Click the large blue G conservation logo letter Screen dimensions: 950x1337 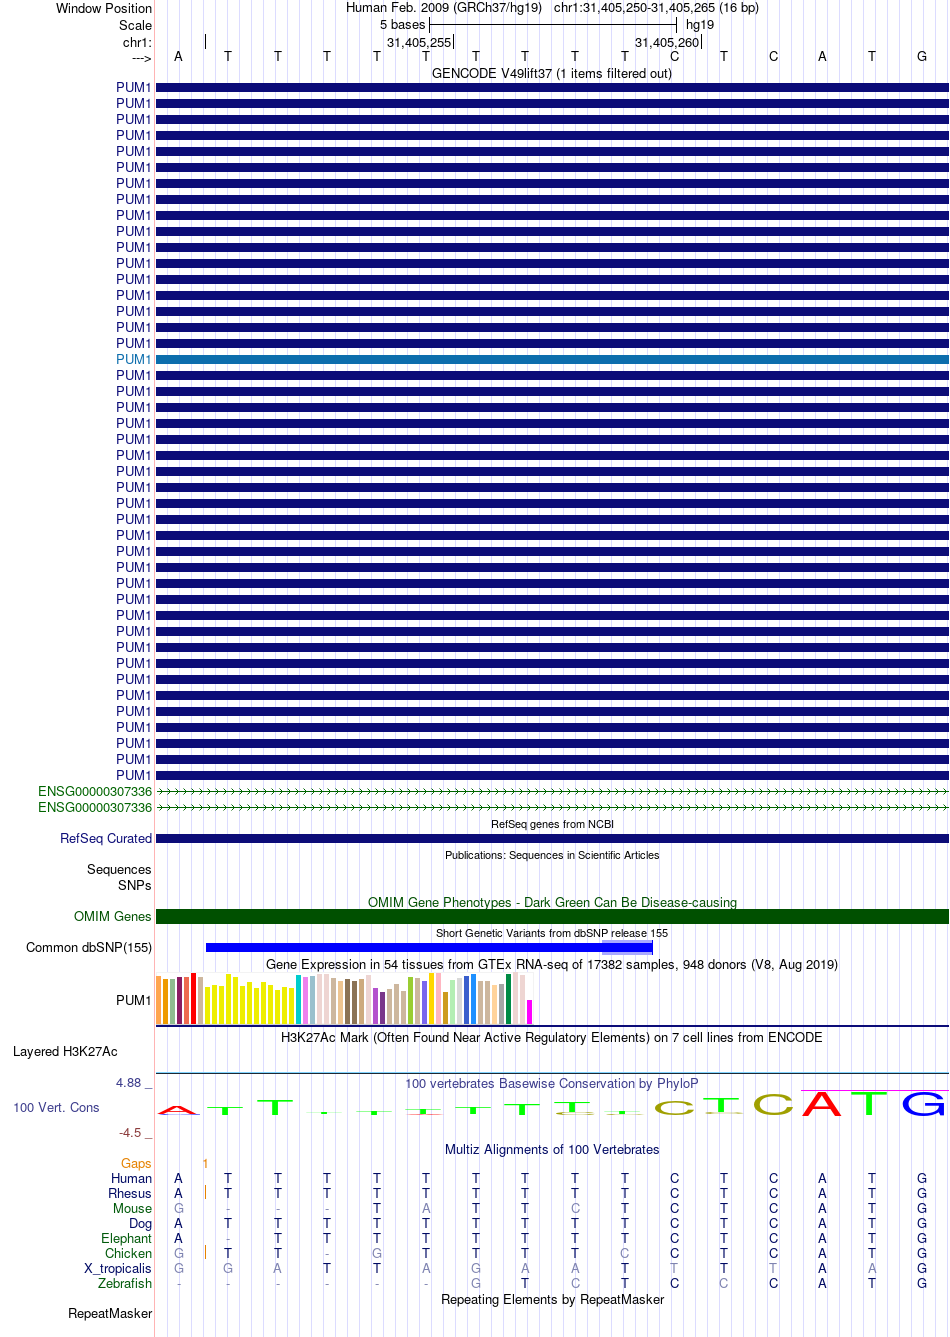923,1104
